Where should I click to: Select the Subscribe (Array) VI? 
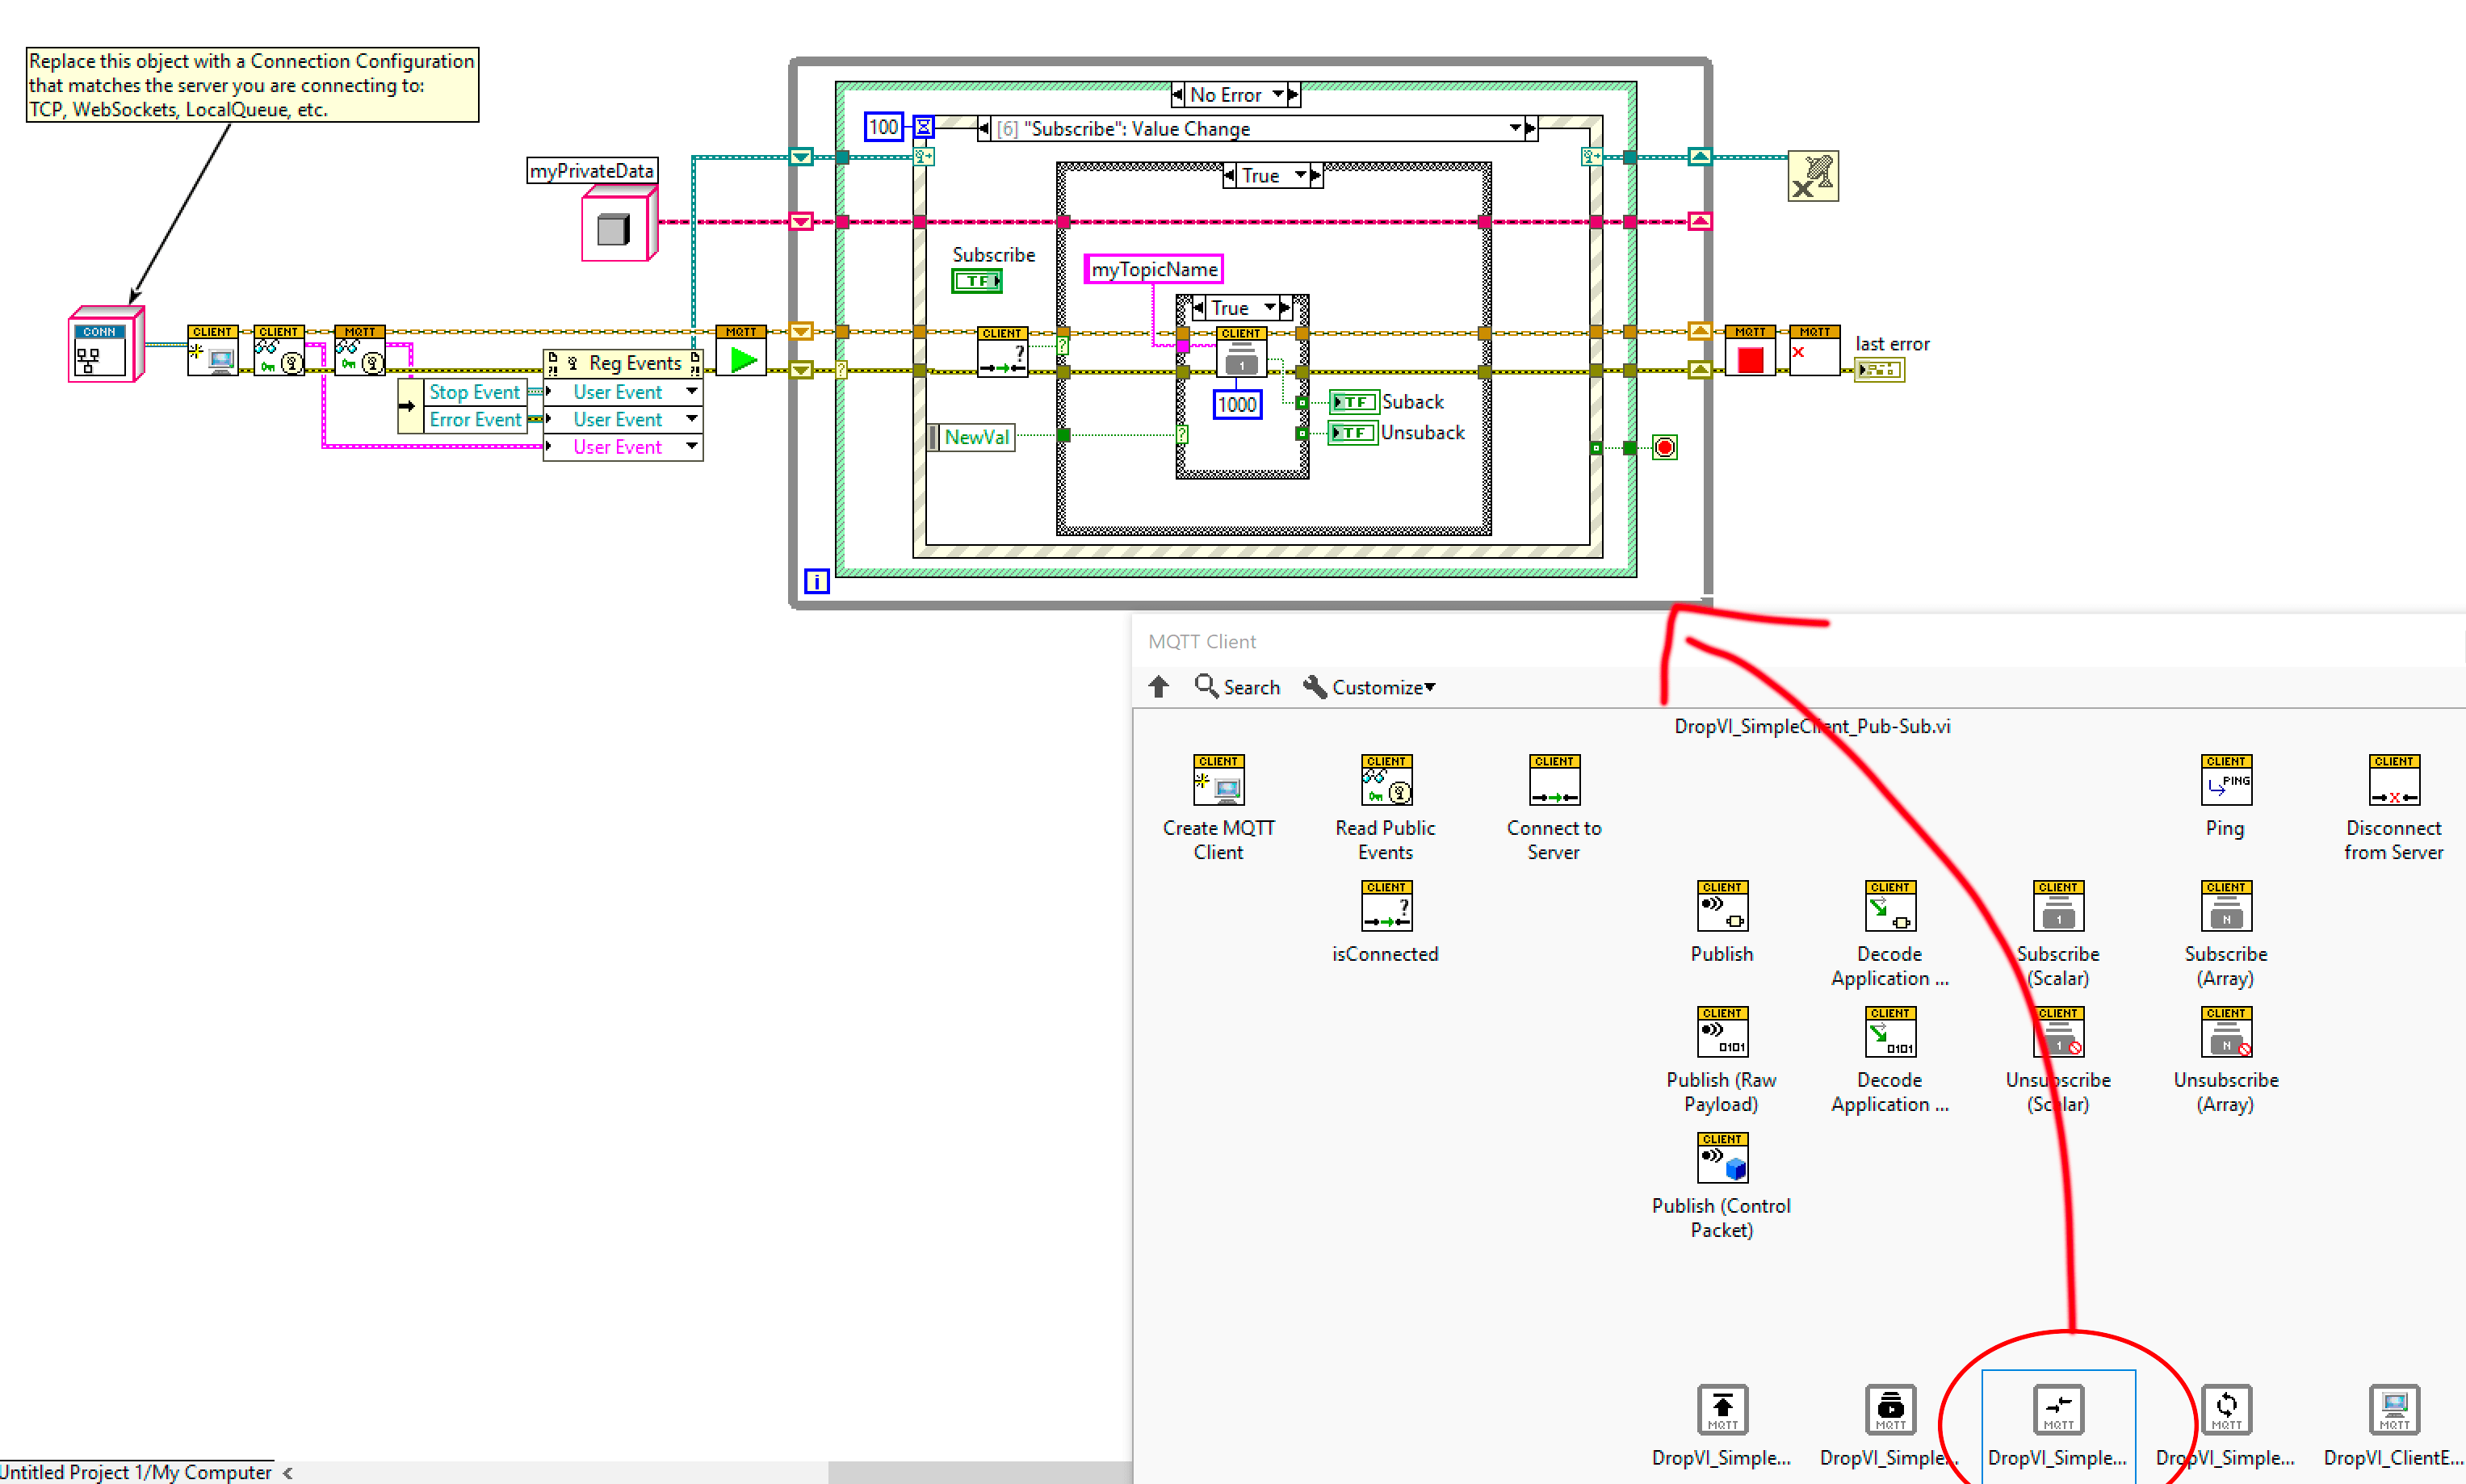pyautogui.click(x=2225, y=906)
